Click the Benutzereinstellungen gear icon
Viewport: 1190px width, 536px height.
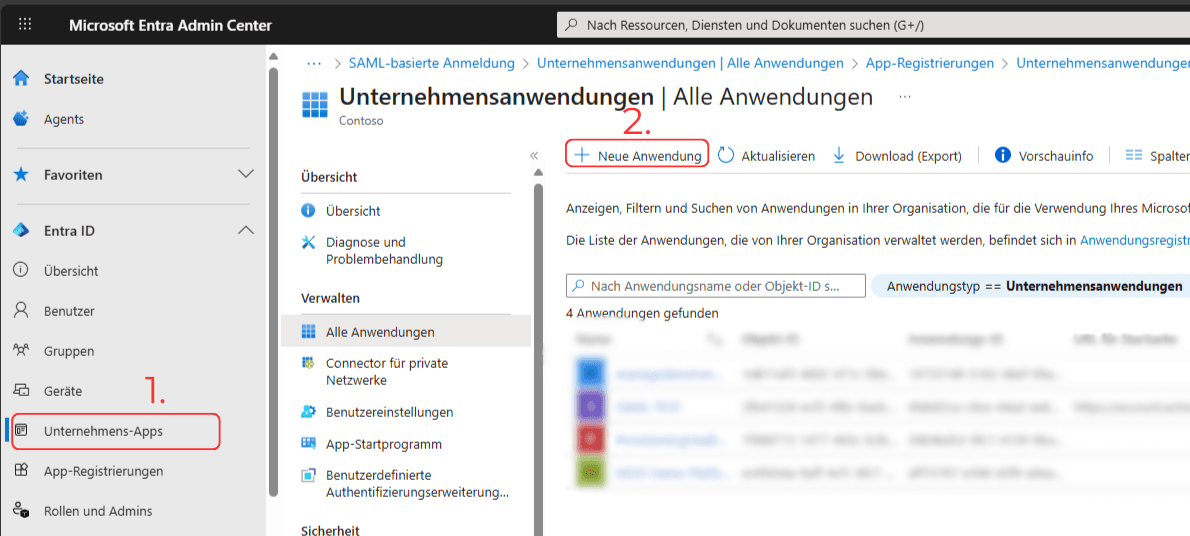tap(308, 412)
